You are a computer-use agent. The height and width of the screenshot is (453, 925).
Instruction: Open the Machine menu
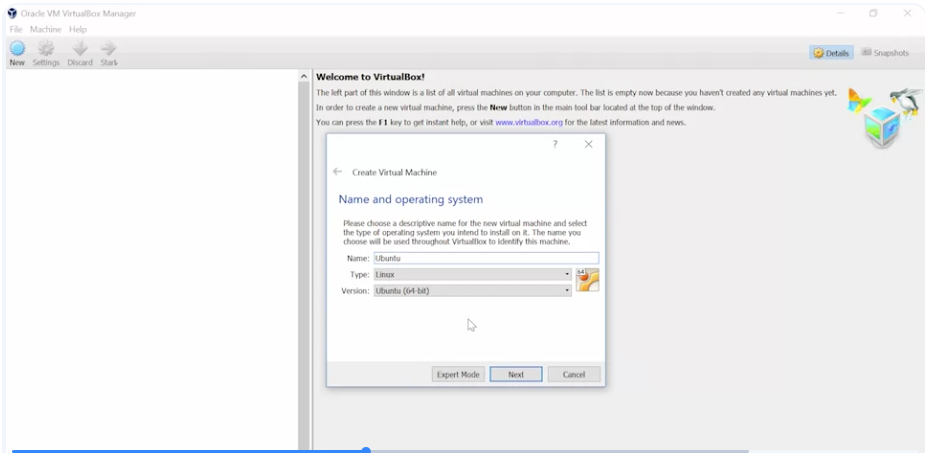point(45,29)
